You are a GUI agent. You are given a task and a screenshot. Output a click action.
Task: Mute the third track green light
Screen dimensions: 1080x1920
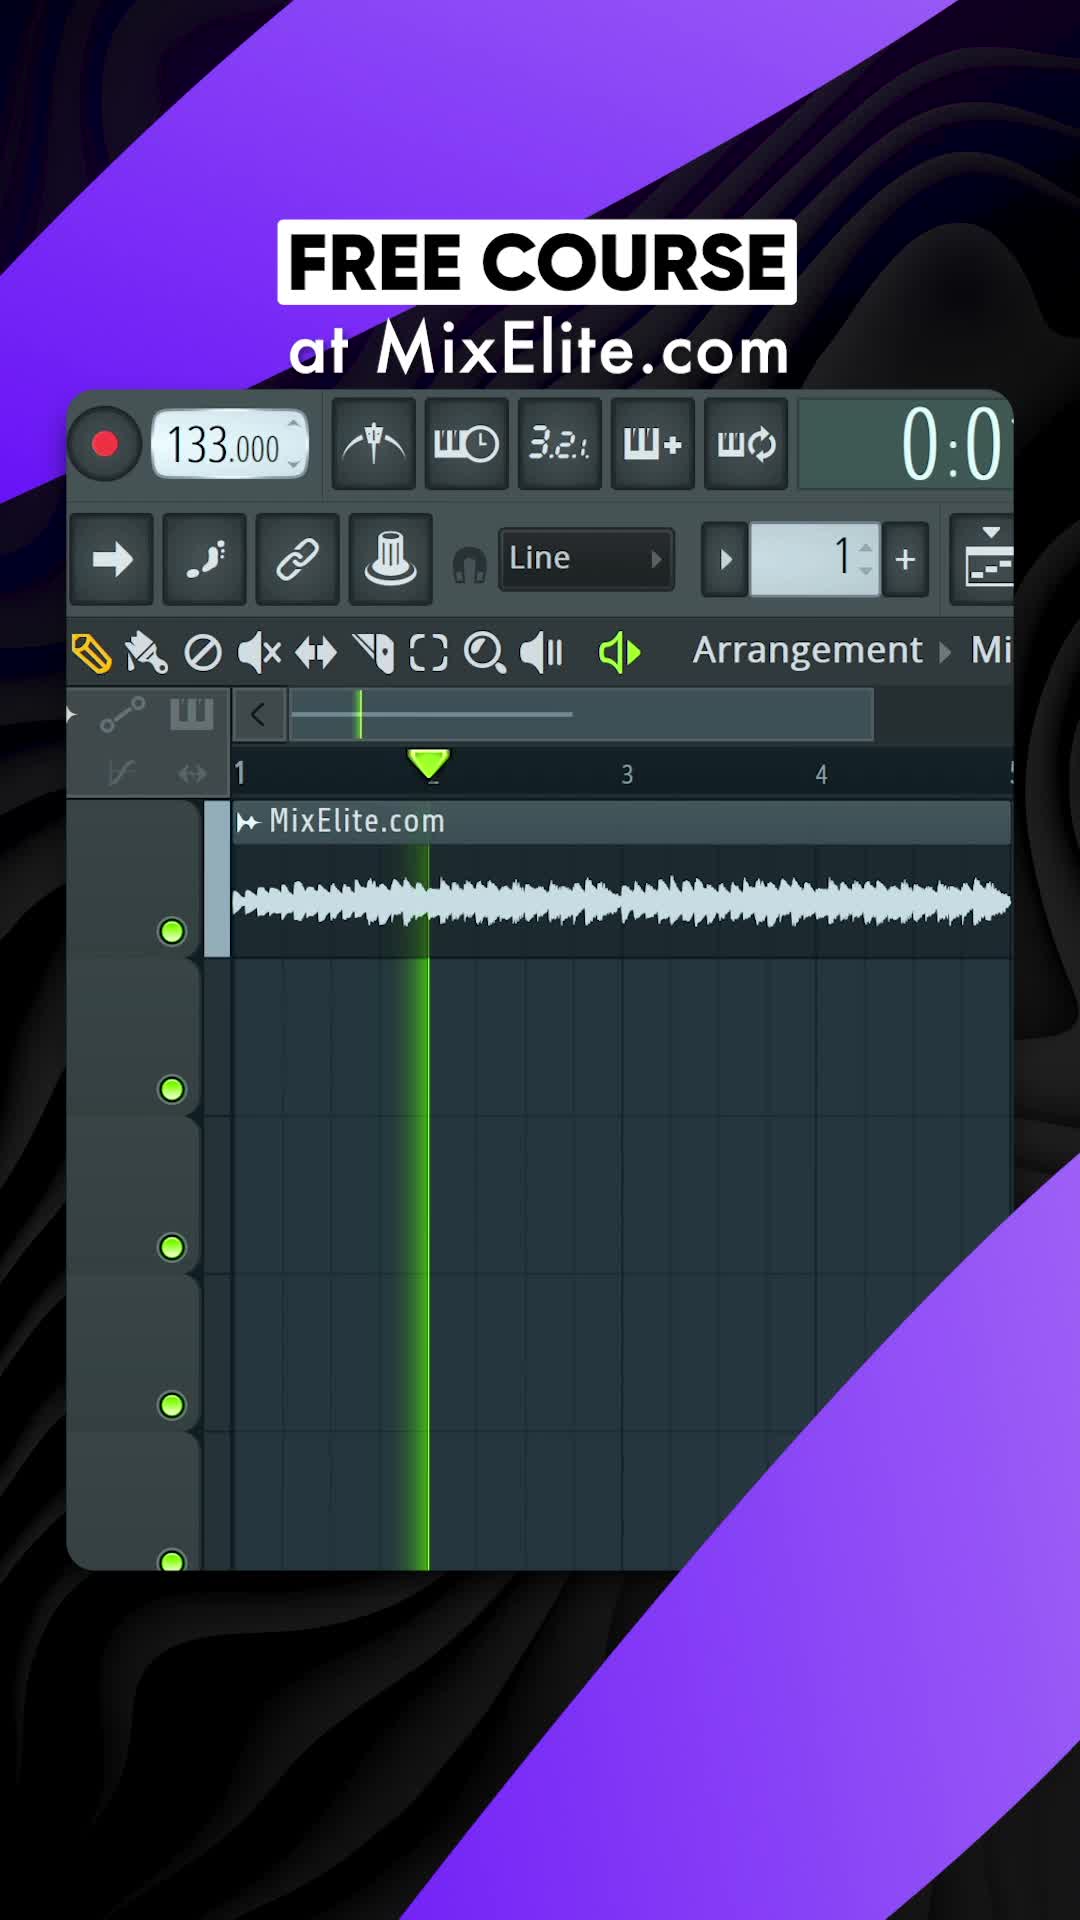[172, 1247]
